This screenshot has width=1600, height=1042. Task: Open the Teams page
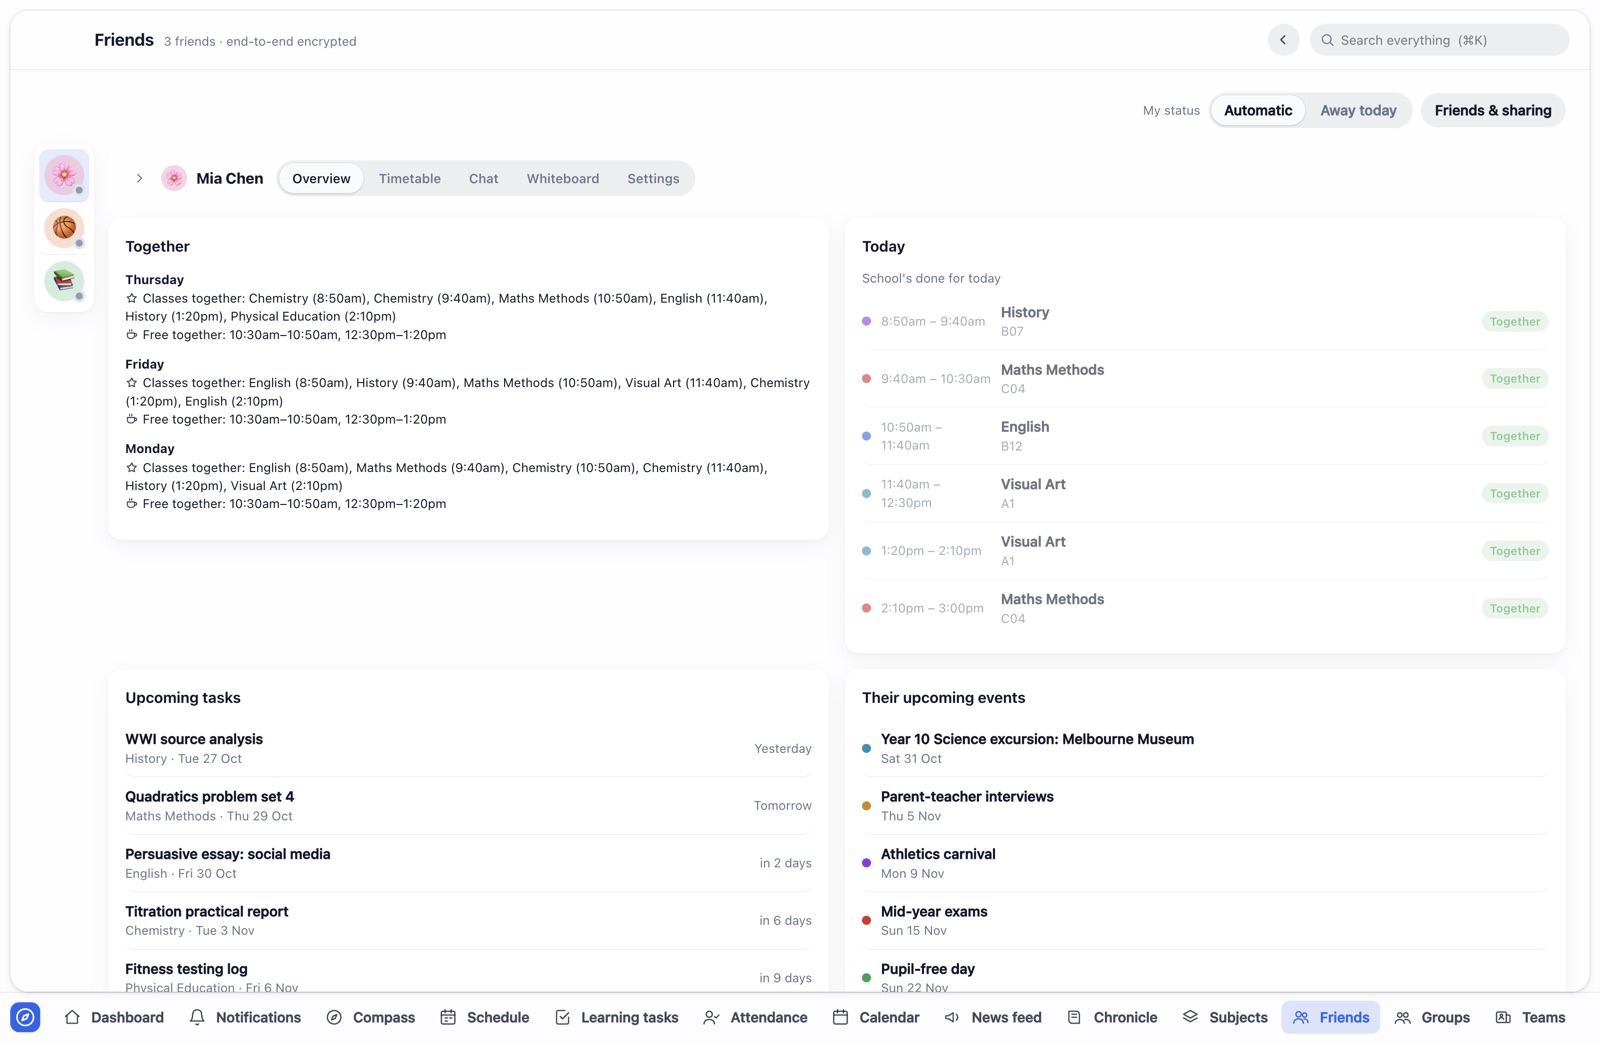click(1531, 1017)
